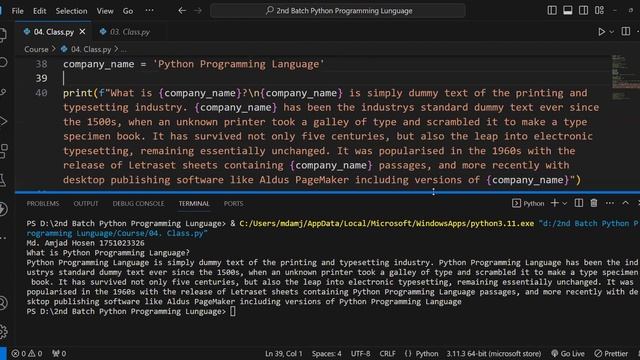Viewport: 640px width, 360px height.
Task: Maximize the panel with chevron up
Action: (625, 203)
